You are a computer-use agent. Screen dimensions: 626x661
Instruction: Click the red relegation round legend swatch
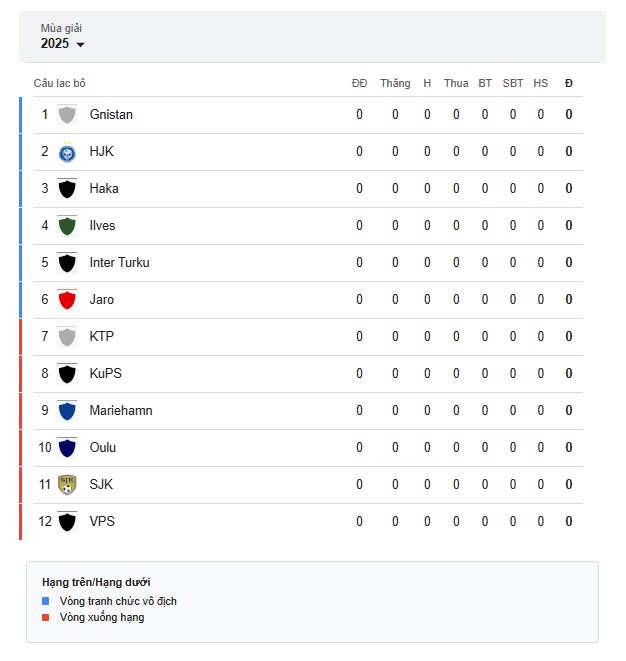[x=46, y=617]
